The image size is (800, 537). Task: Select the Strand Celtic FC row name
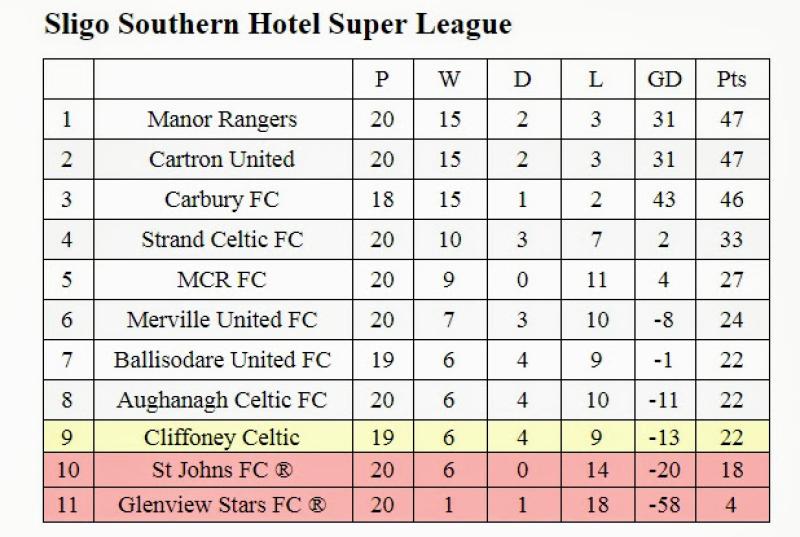(x=222, y=240)
